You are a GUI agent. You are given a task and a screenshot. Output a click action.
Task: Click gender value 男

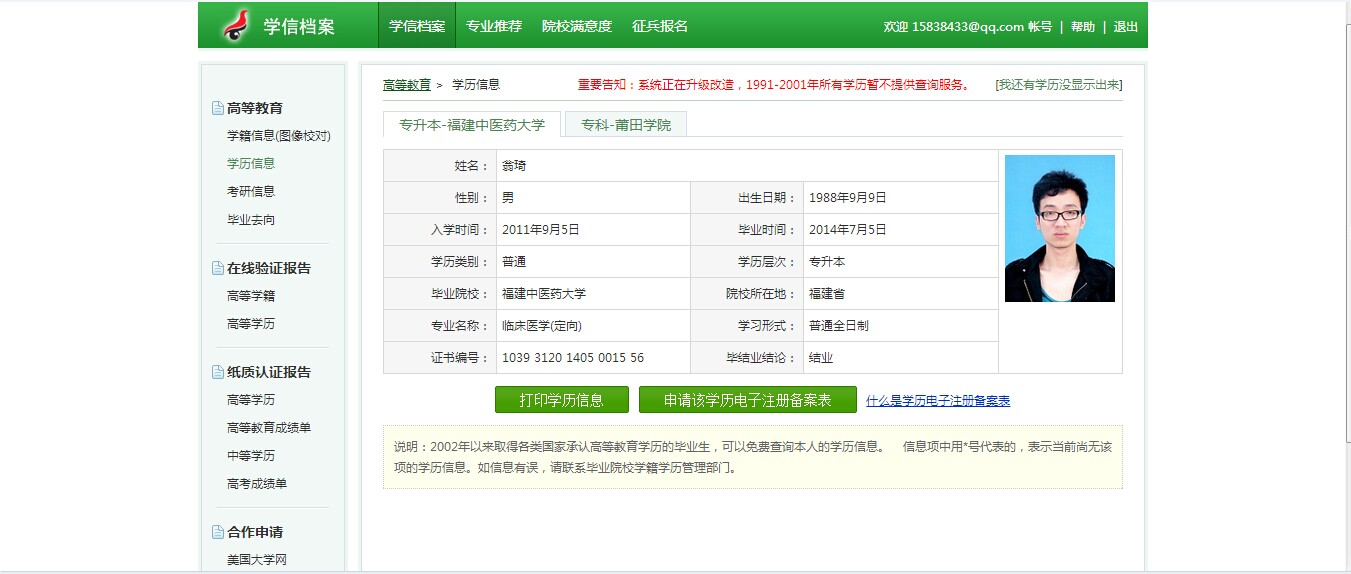click(508, 198)
